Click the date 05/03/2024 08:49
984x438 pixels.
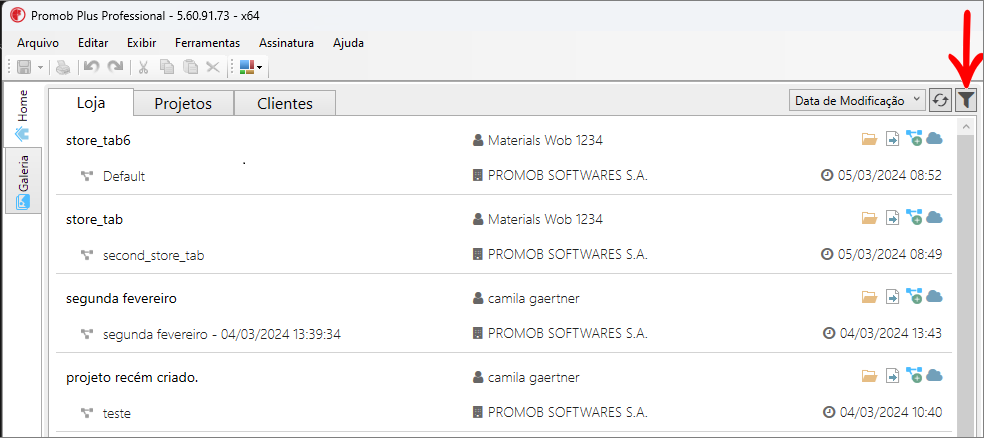tap(890, 255)
